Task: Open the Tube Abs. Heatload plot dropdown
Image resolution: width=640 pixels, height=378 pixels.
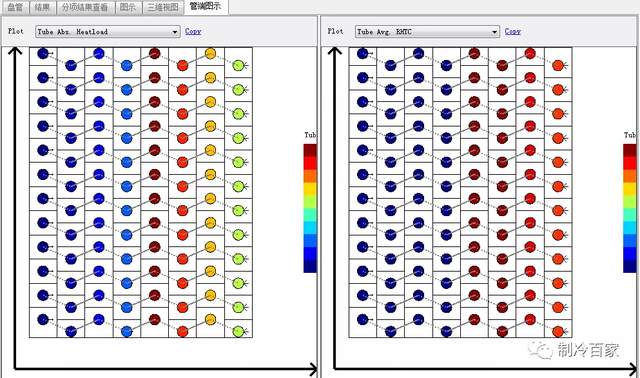Action: coord(108,31)
